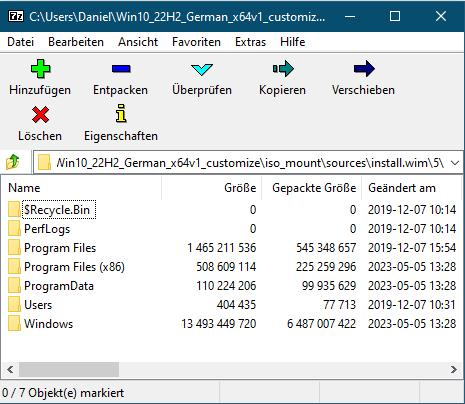Click packed size 99 935 629
Image resolution: width=465 pixels, height=404 pixels.
[x=329, y=286]
